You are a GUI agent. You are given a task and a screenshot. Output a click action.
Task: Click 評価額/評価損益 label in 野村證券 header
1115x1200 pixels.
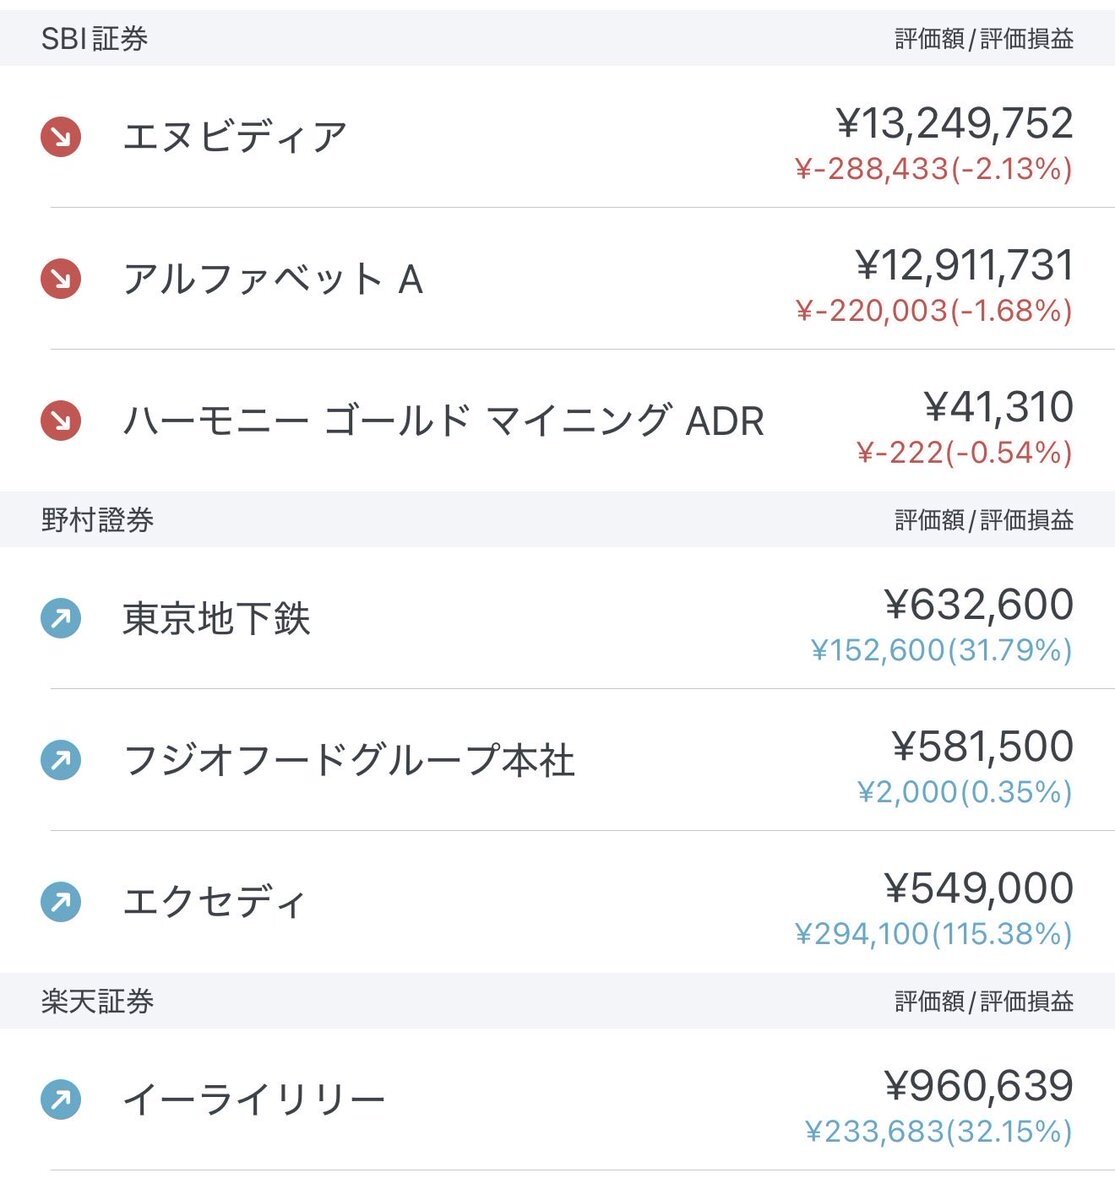(x=984, y=520)
